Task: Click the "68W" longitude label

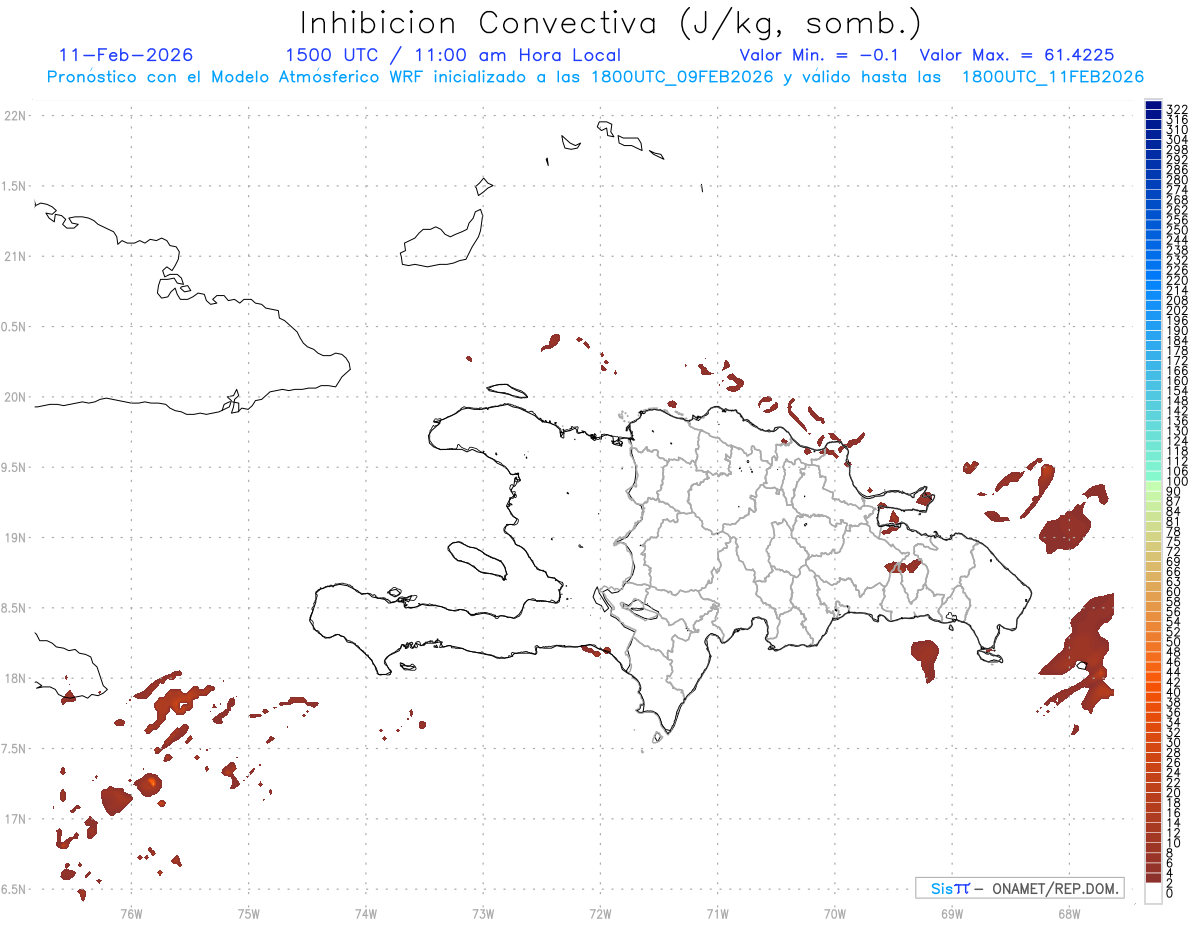Action: click(1069, 914)
